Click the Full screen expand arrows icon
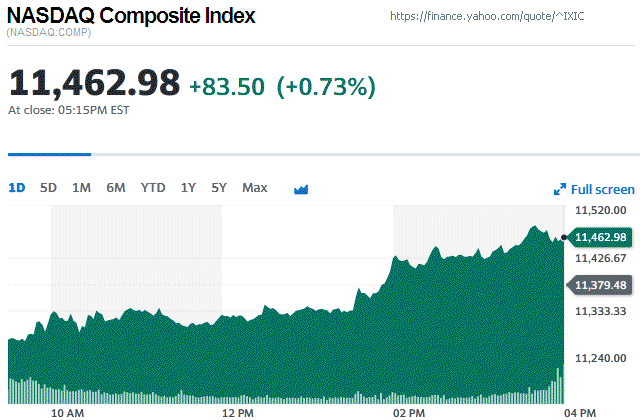The width and height of the screenshot is (640, 420). pos(560,189)
